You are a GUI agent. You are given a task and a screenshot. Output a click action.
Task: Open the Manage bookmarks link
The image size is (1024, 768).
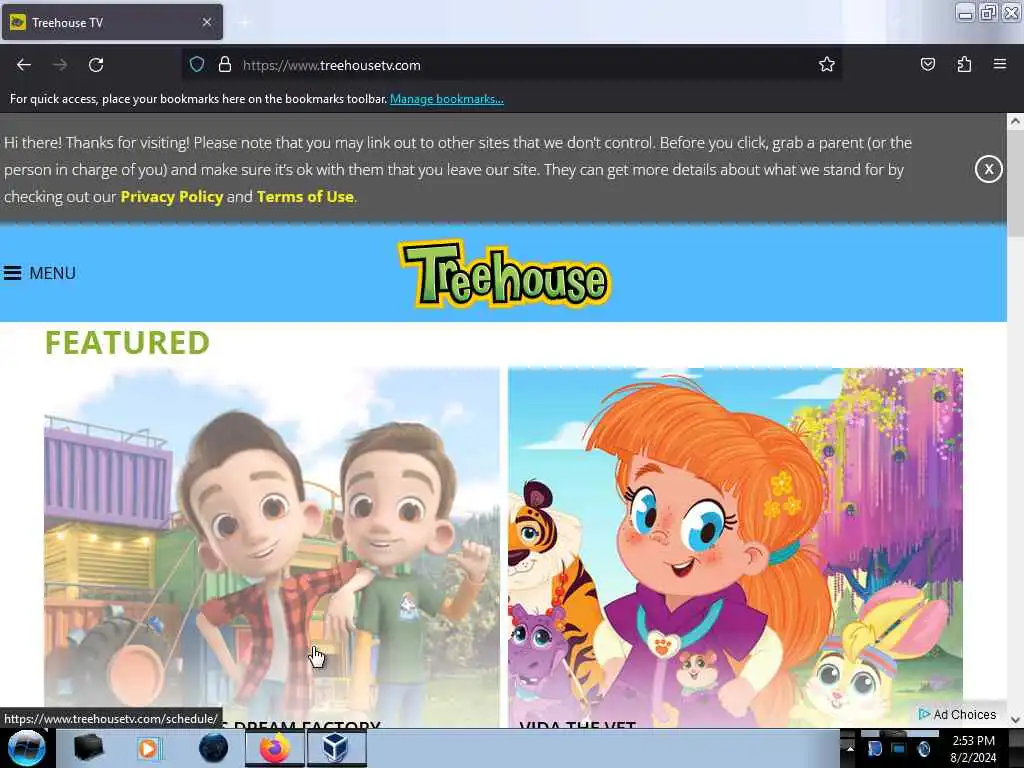point(447,99)
